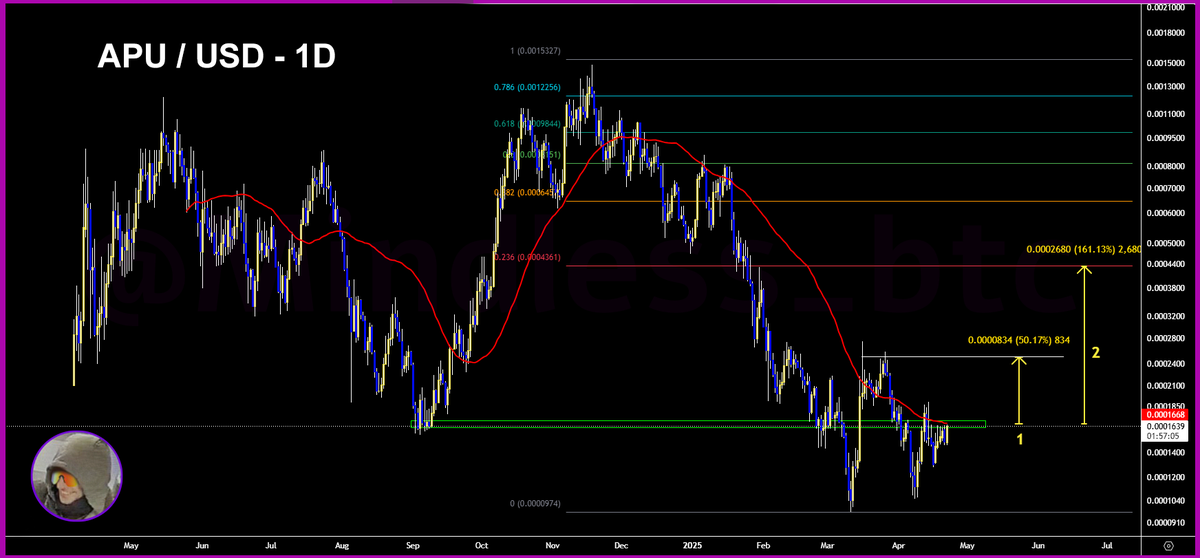Click price axis value 0.0011000
This screenshot has width=1200, height=558.
click(1166, 115)
